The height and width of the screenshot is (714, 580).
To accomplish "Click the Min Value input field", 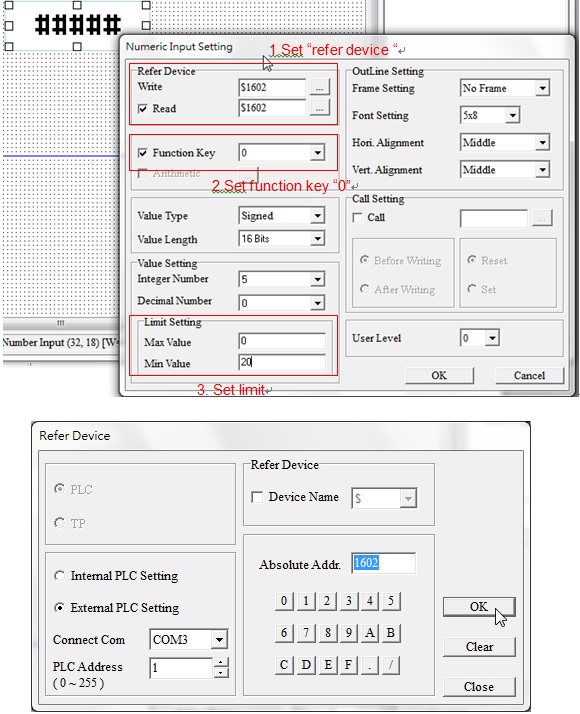I will click(282, 362).
